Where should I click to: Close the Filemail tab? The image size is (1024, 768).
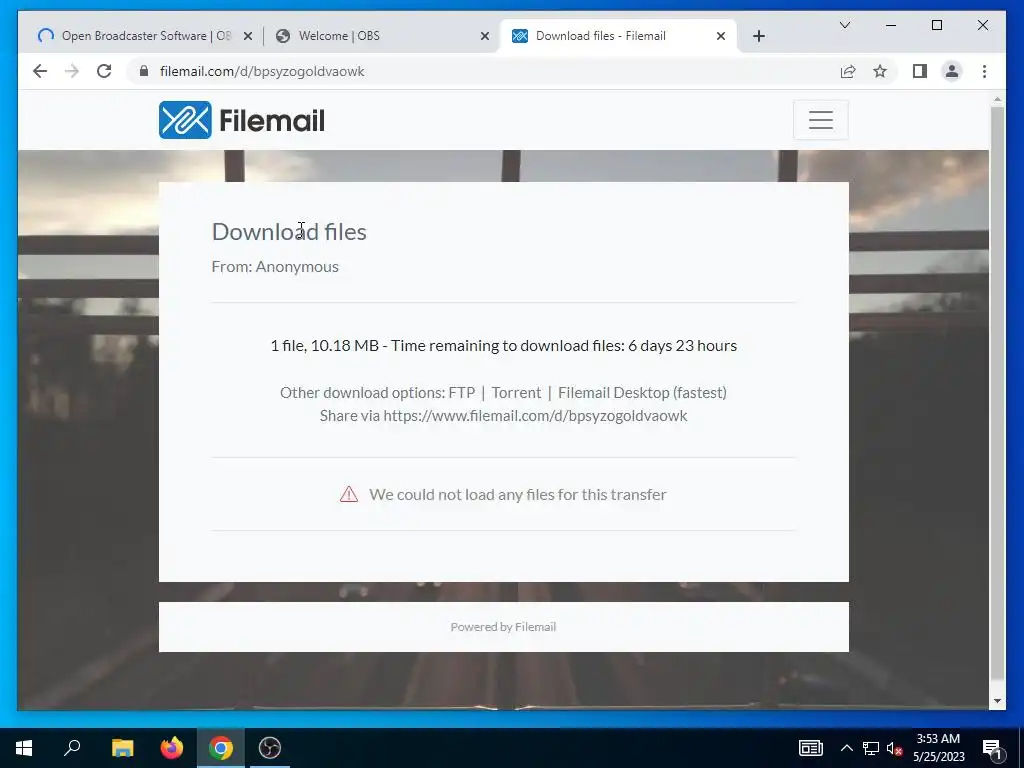pos(721,36)
